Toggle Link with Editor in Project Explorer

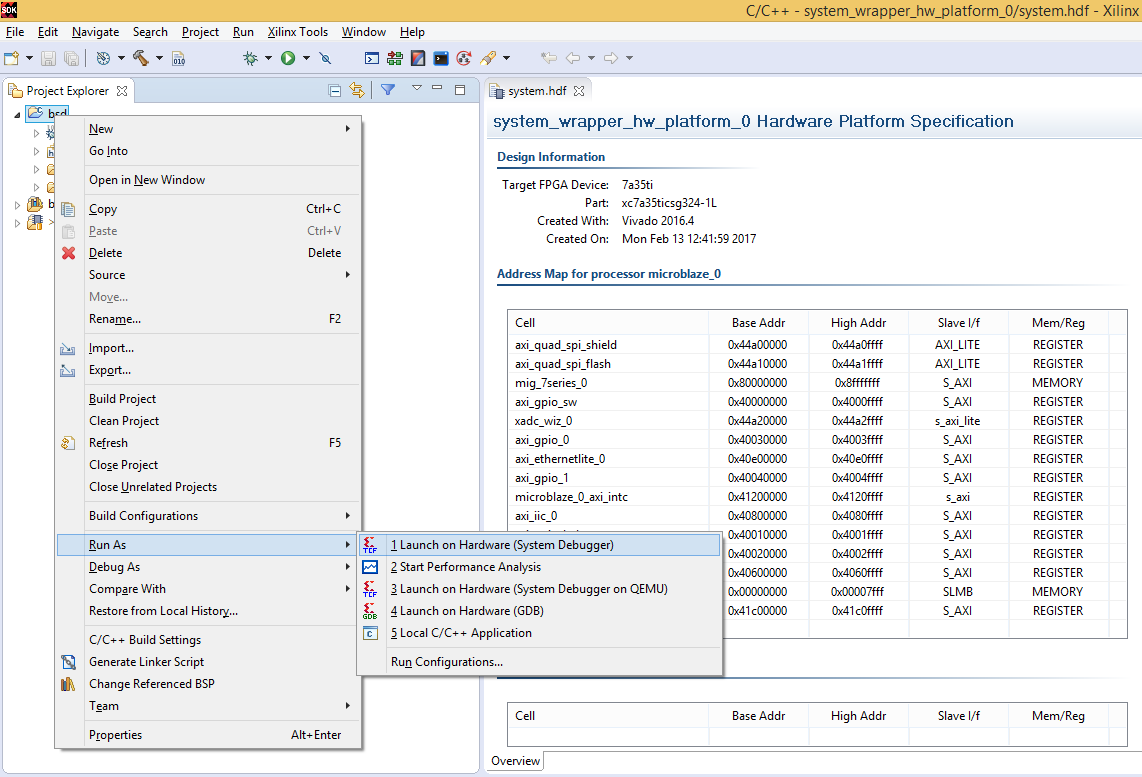point(357,90)
